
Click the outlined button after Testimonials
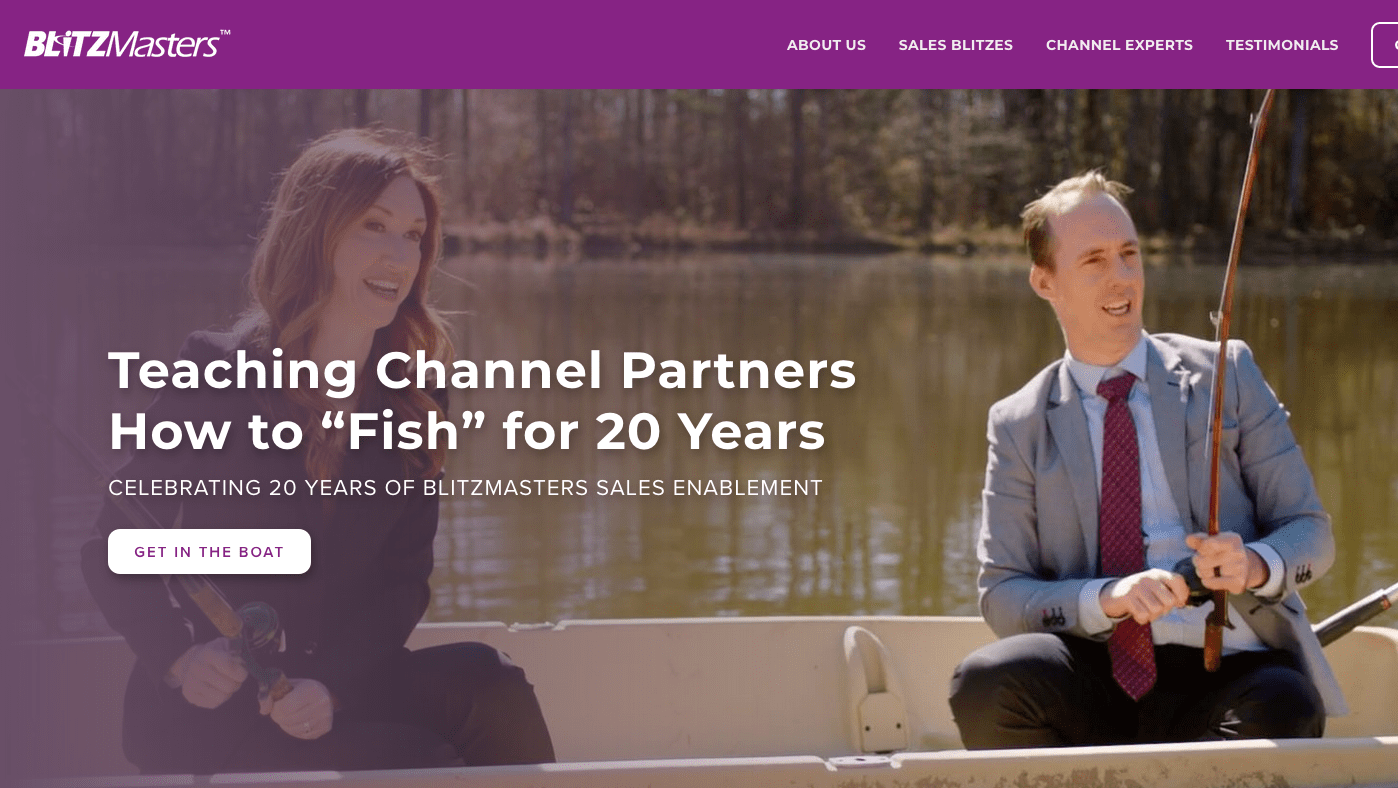[1385, 45]
